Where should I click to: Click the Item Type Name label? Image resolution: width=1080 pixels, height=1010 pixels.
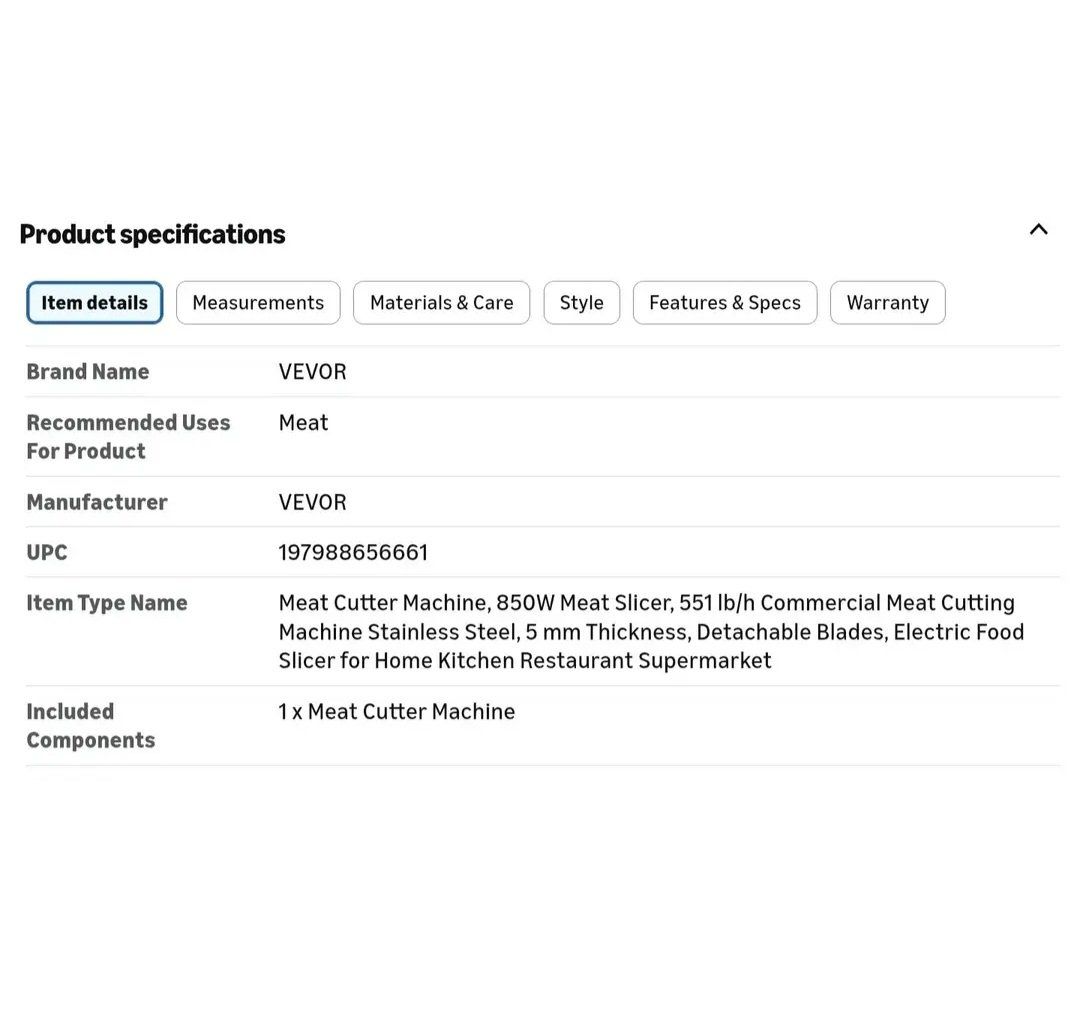point(107,603)
